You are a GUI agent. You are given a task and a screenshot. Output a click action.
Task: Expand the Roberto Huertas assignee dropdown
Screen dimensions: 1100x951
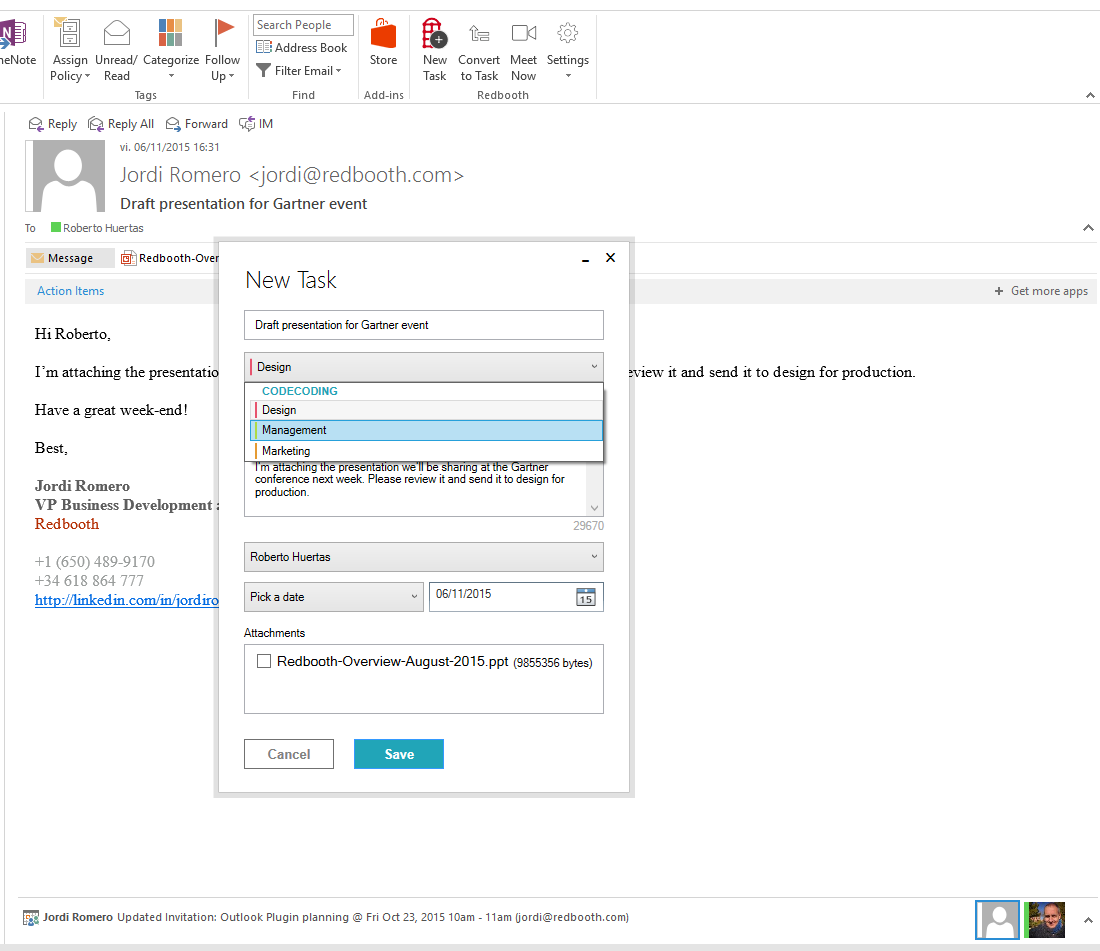click(423, 557)
